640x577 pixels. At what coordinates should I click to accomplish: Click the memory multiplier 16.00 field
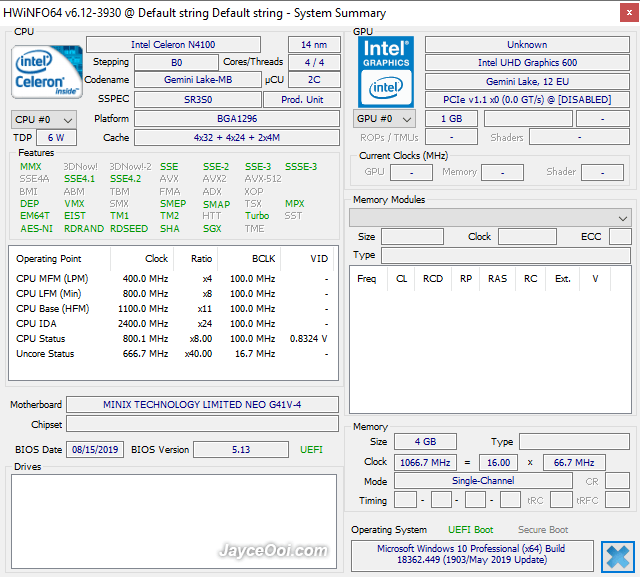coord(498,462)
